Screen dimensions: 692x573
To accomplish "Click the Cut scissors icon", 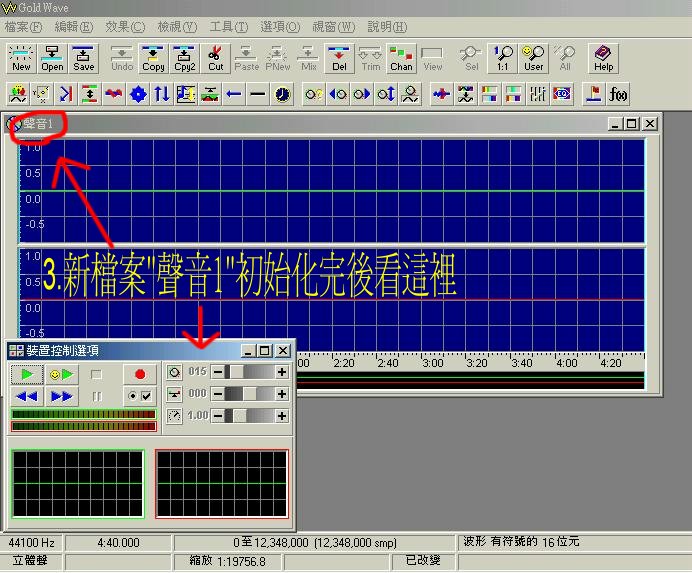I will click(216, 58).
